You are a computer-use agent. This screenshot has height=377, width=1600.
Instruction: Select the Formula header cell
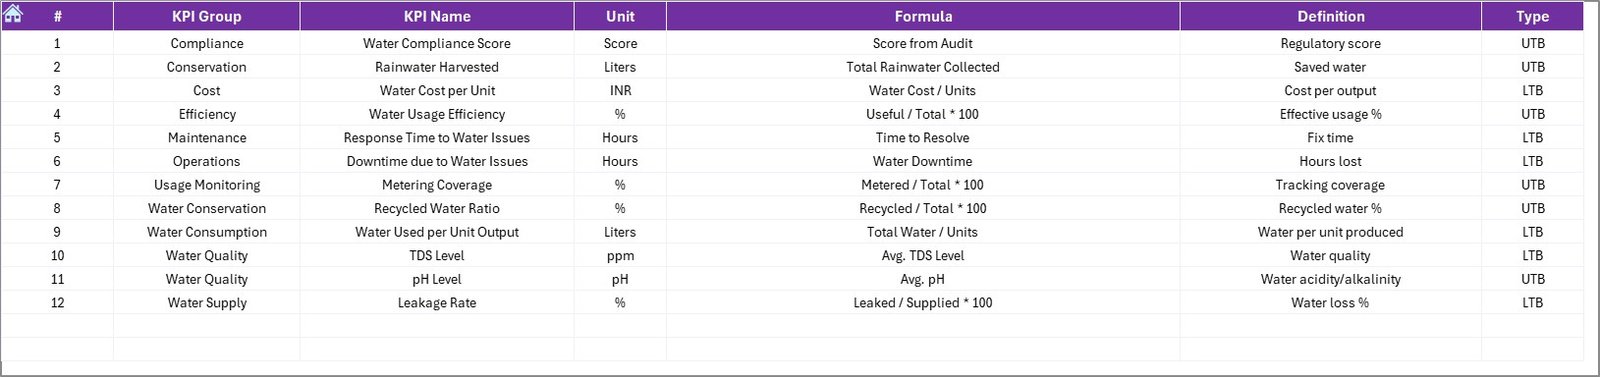pyautogui.click(x=923, y=16)
